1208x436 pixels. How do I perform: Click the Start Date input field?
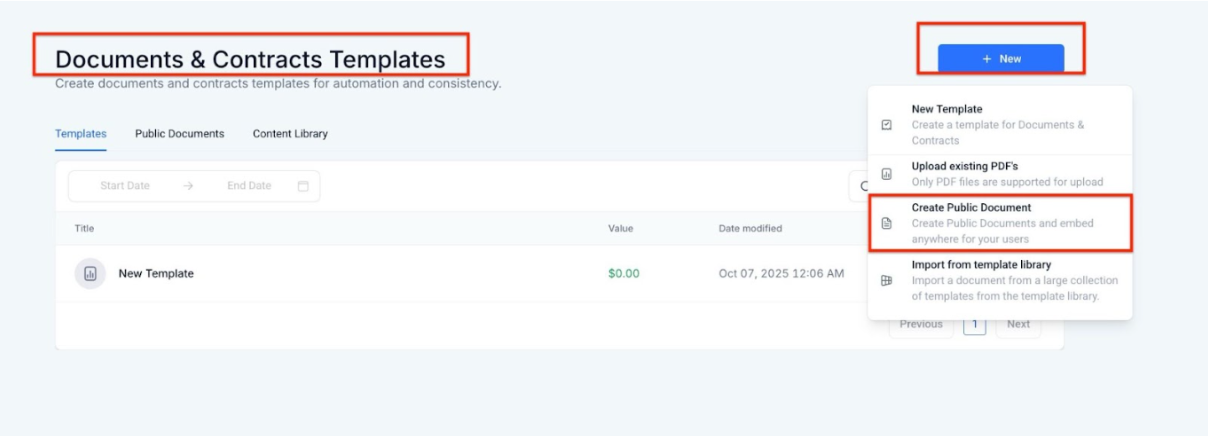pos(125,186)
